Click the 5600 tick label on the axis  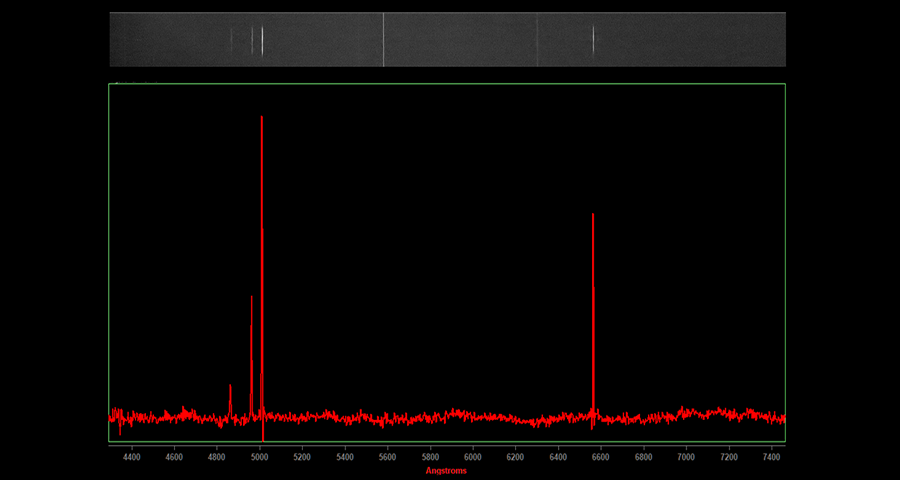(x=387, y=457)
